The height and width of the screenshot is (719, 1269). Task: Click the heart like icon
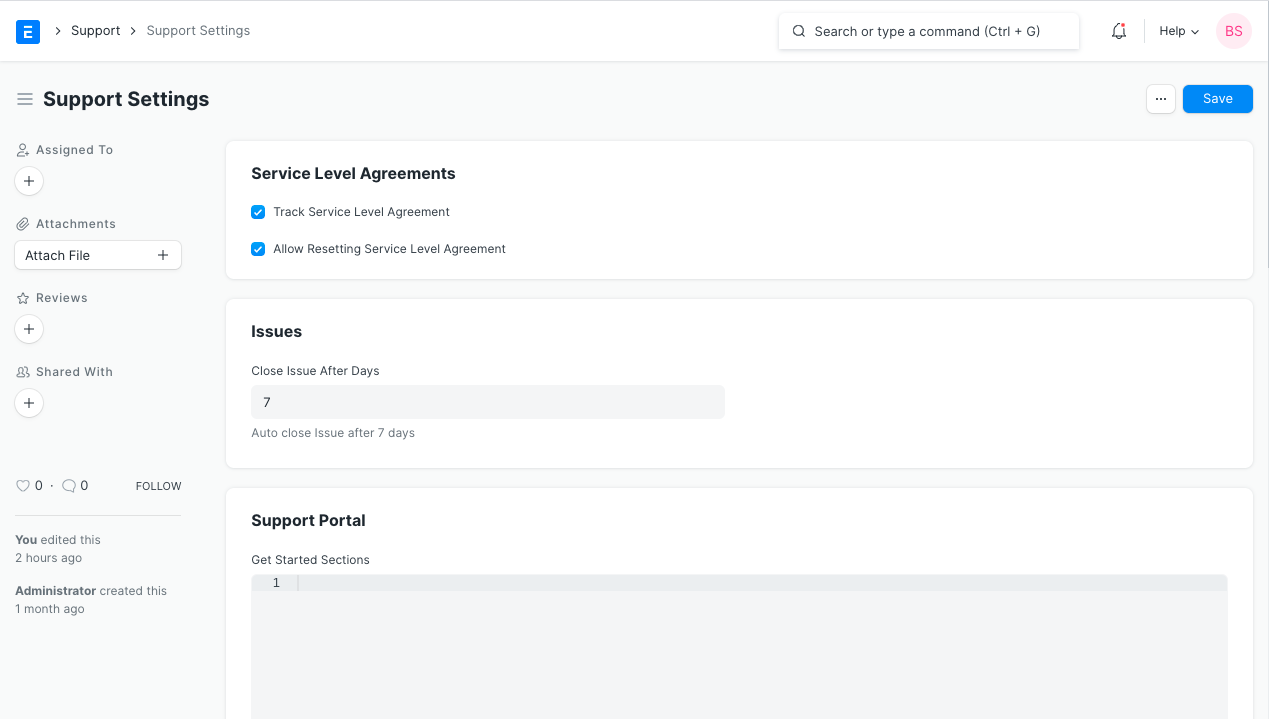(23, 486)
